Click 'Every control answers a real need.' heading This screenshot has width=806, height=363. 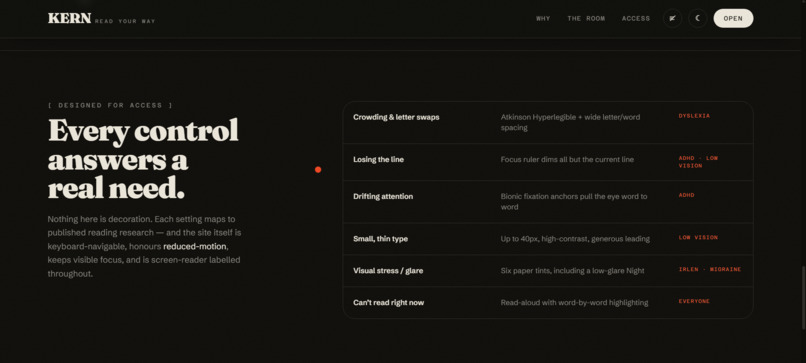pyautogui.click(x=143, y=159)
